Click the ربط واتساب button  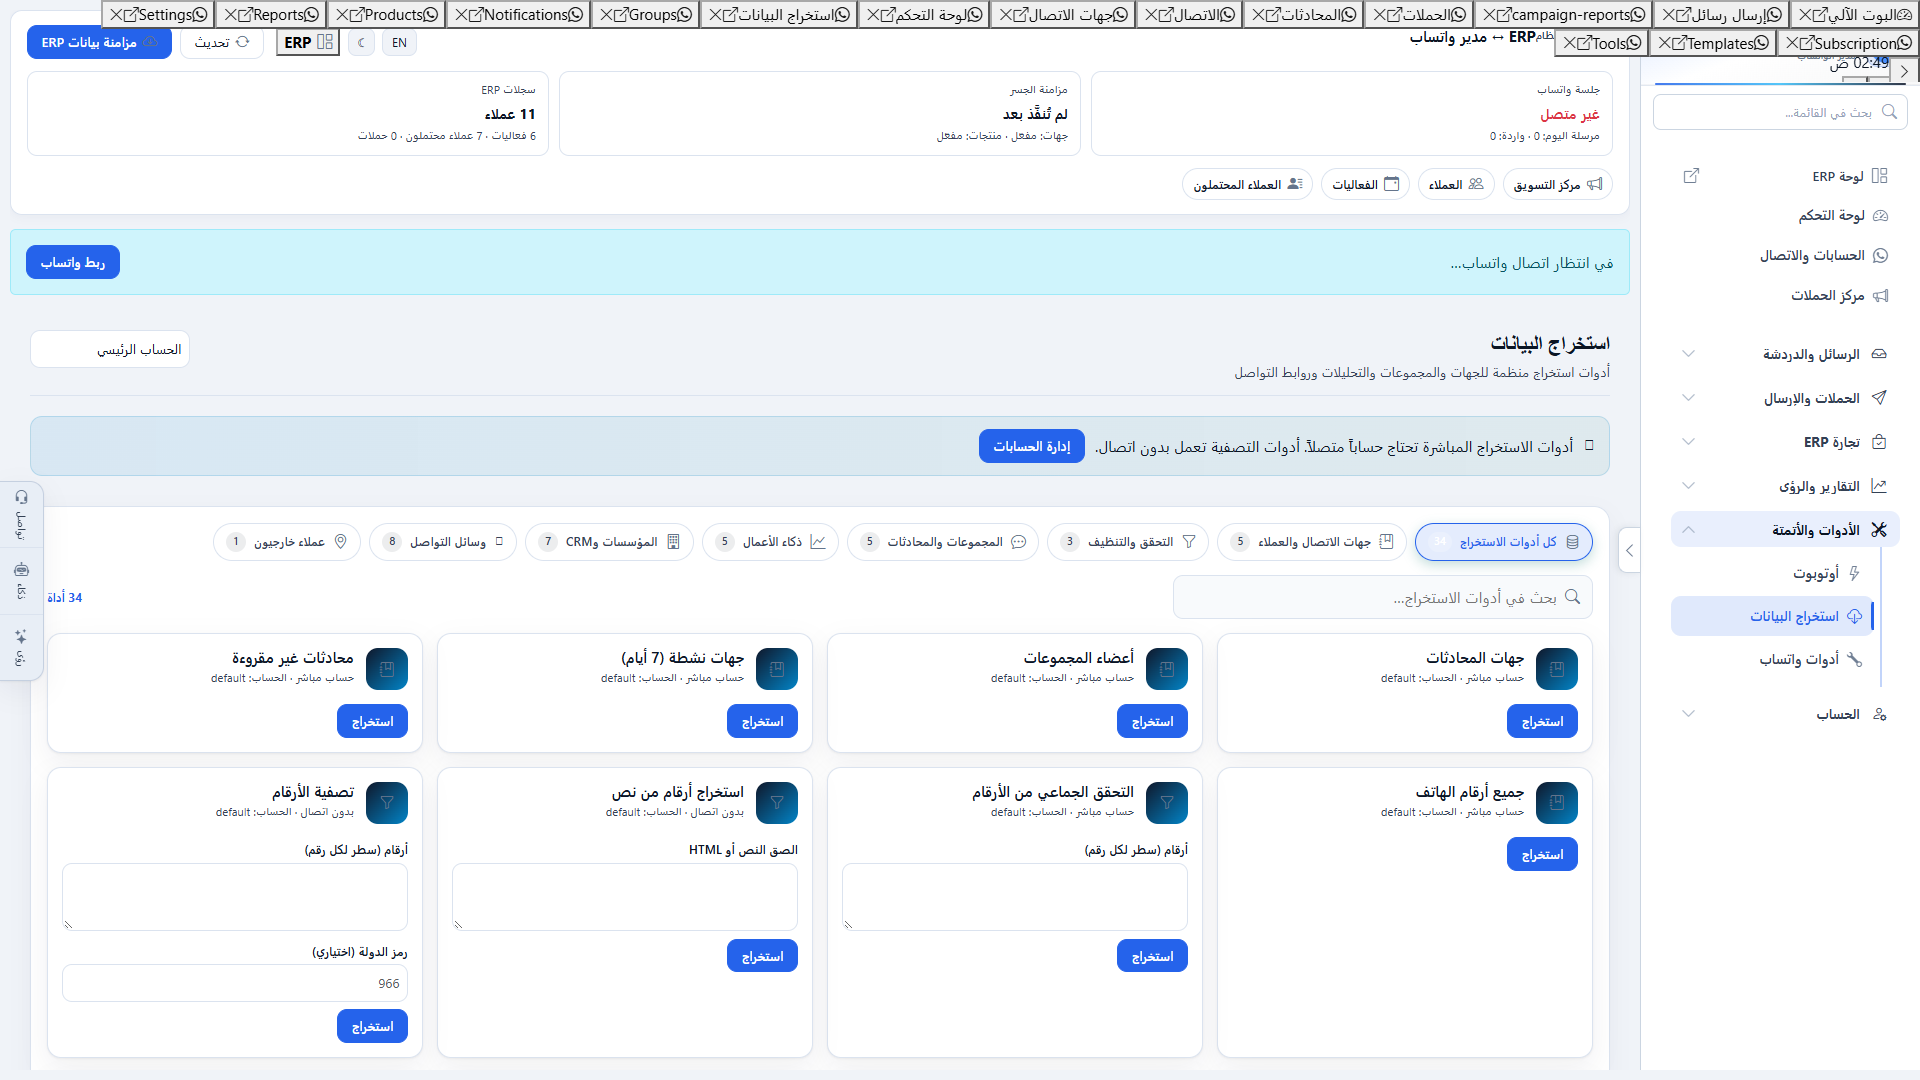[73, 262]
